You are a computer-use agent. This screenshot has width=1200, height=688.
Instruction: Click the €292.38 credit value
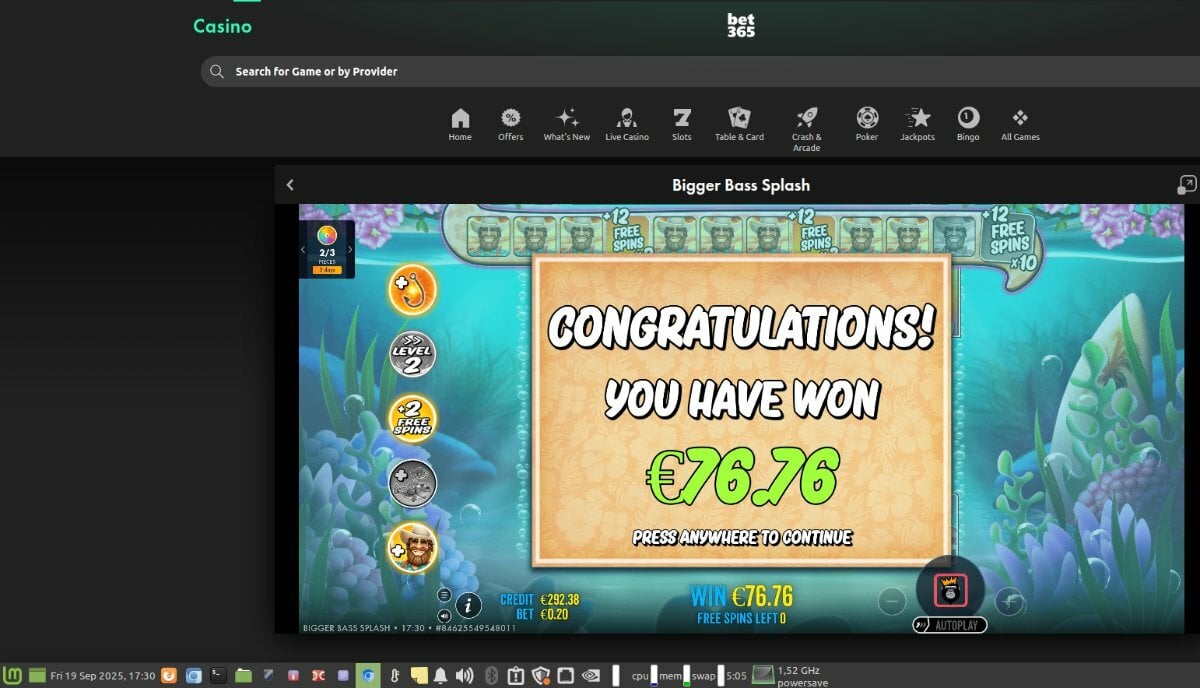pos(560,600)
